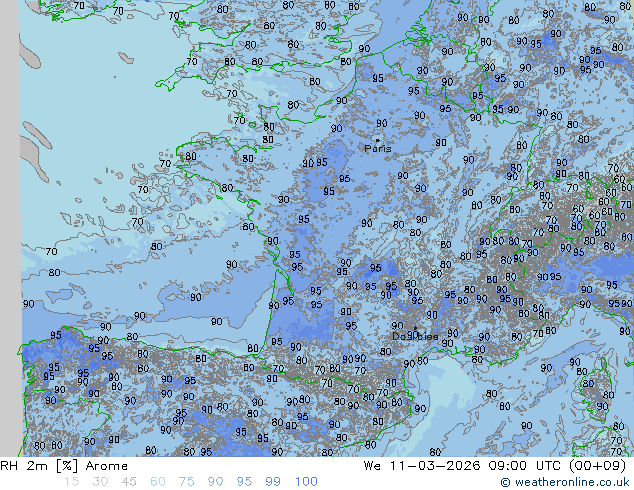Click legend value 99
Screen dimensions: 634x490
click(273, 482)
